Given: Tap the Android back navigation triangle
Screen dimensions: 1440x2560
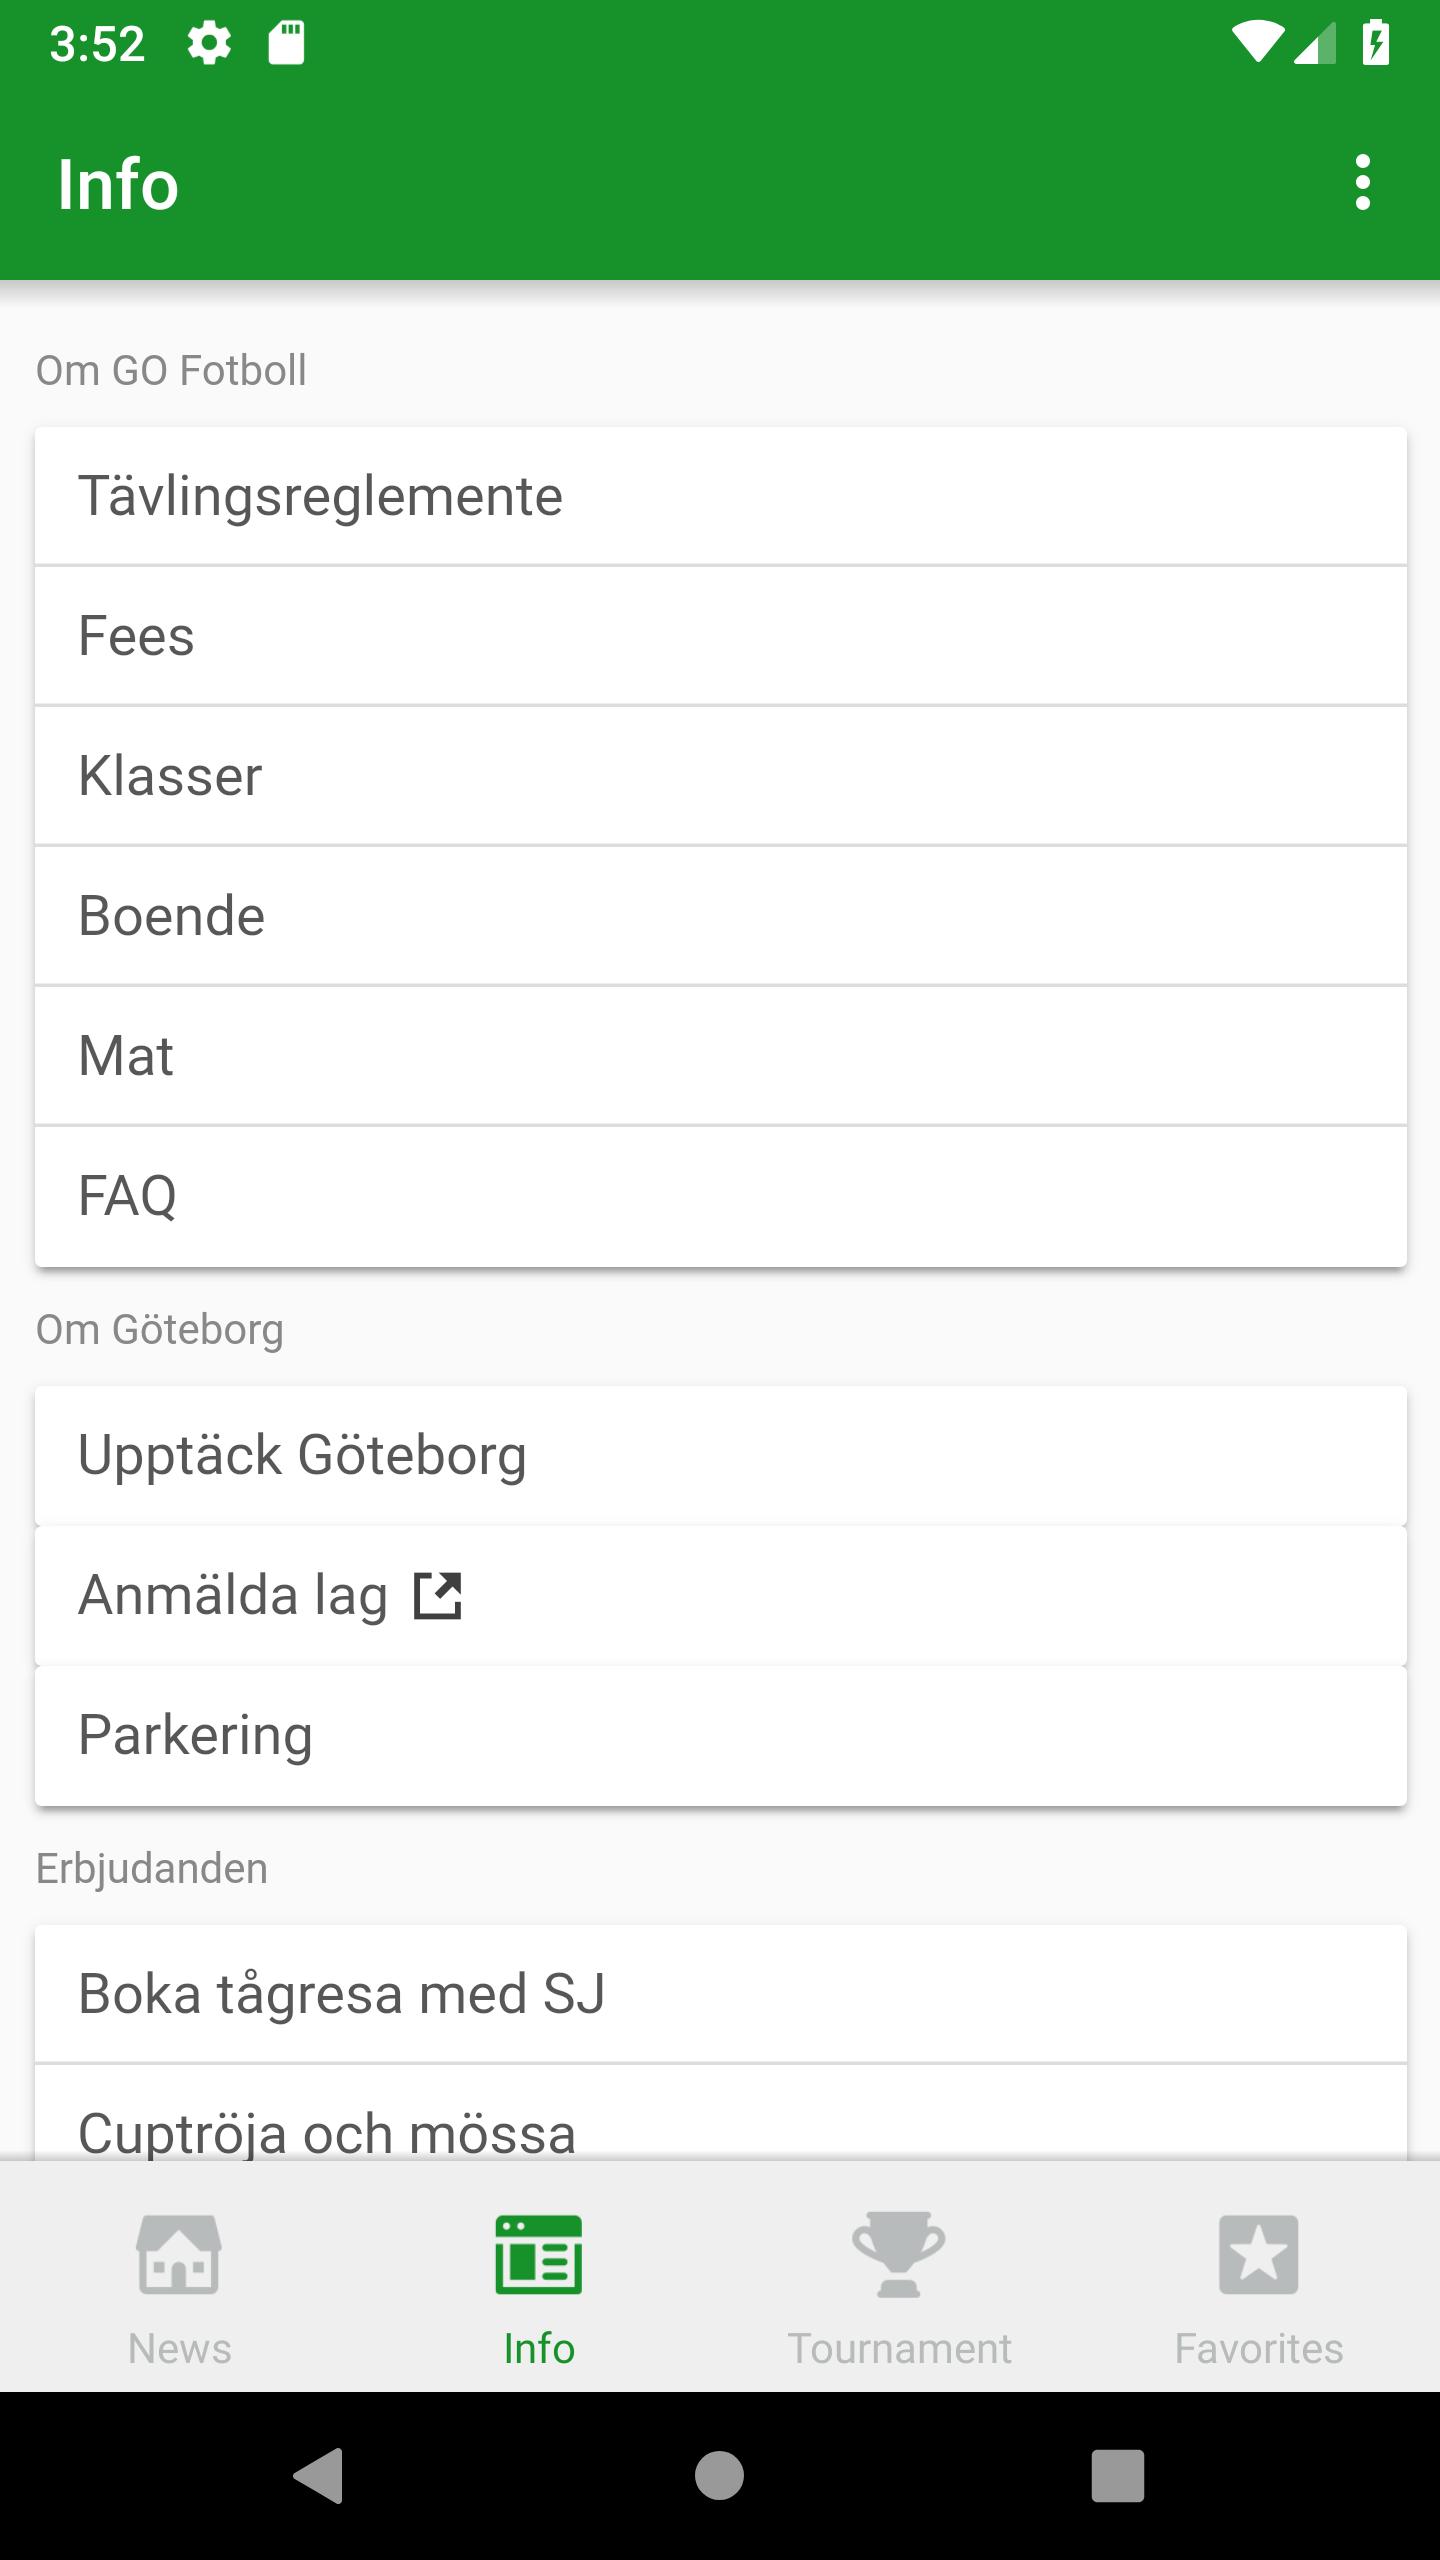Looking at the screenshot, I should 320,2476.
